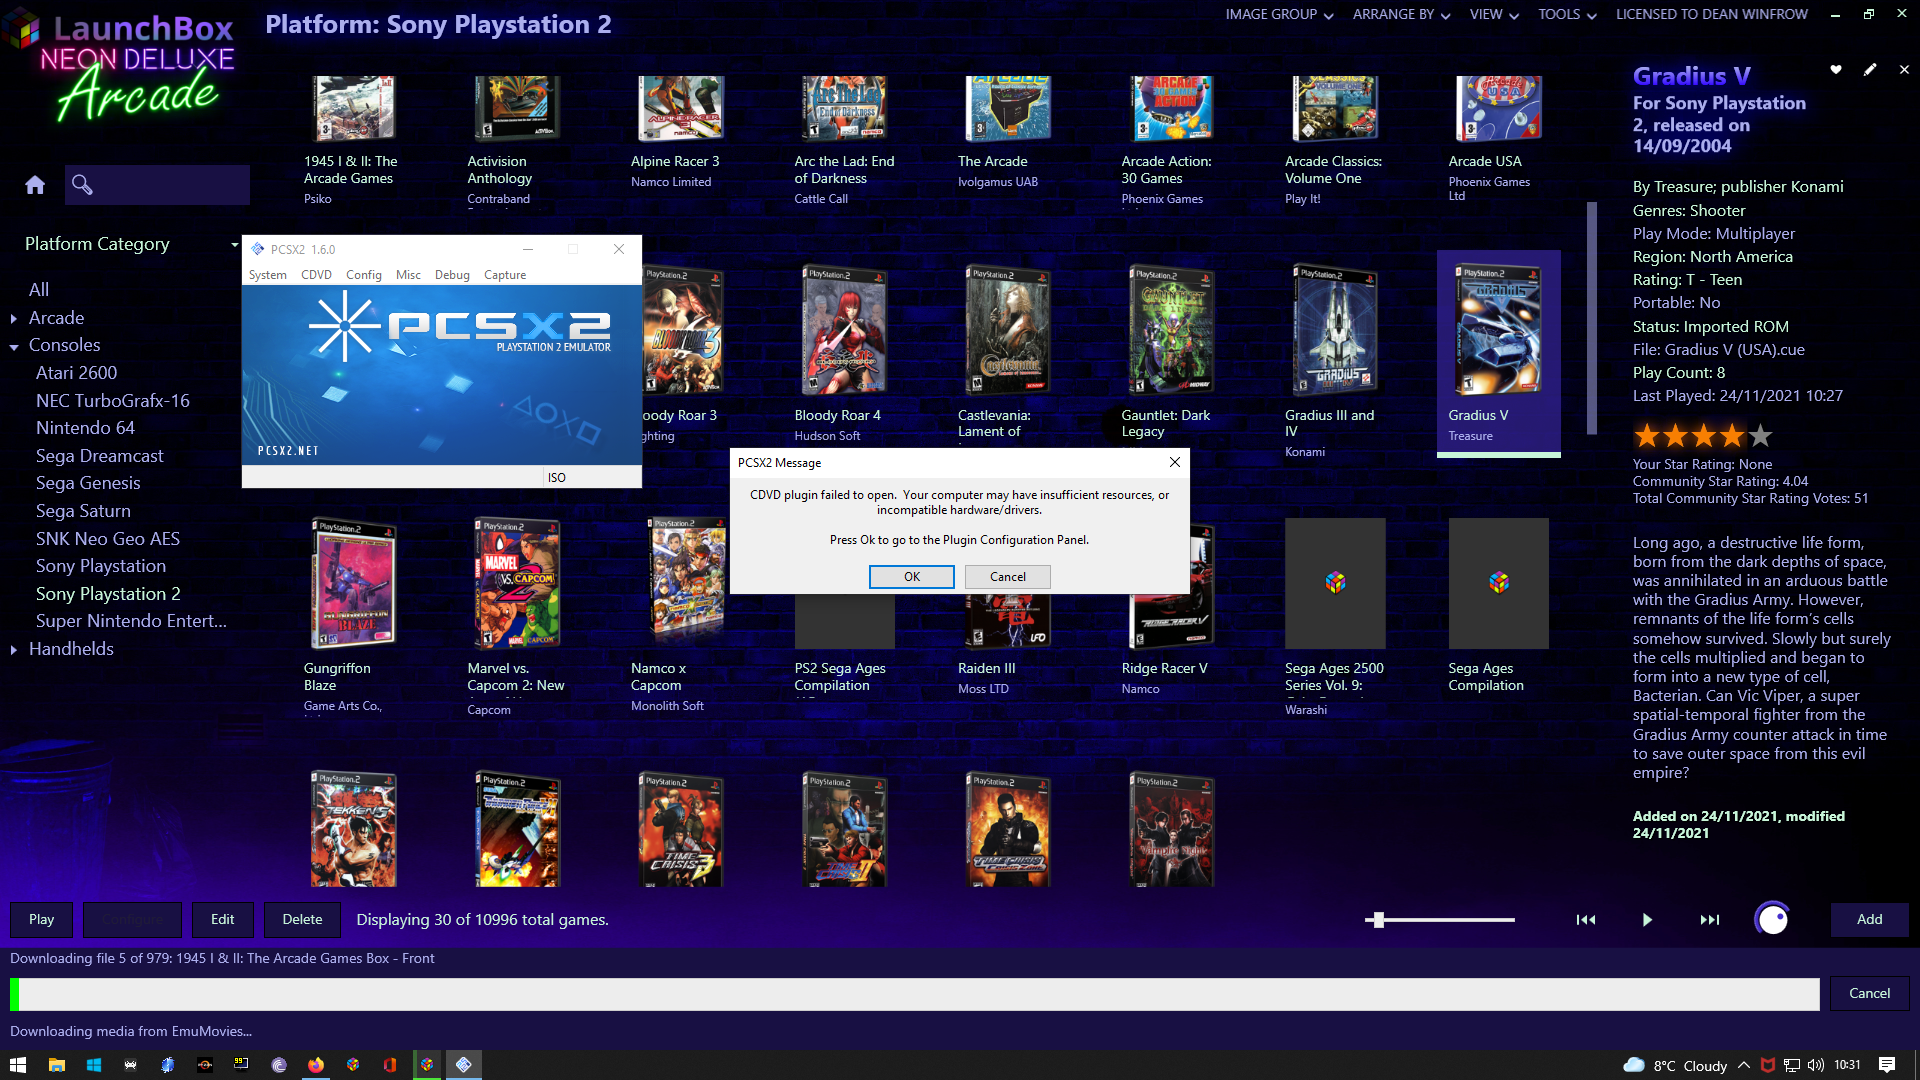
Task: Cancel the EmuMovies media download
Action: (1870, 993)
